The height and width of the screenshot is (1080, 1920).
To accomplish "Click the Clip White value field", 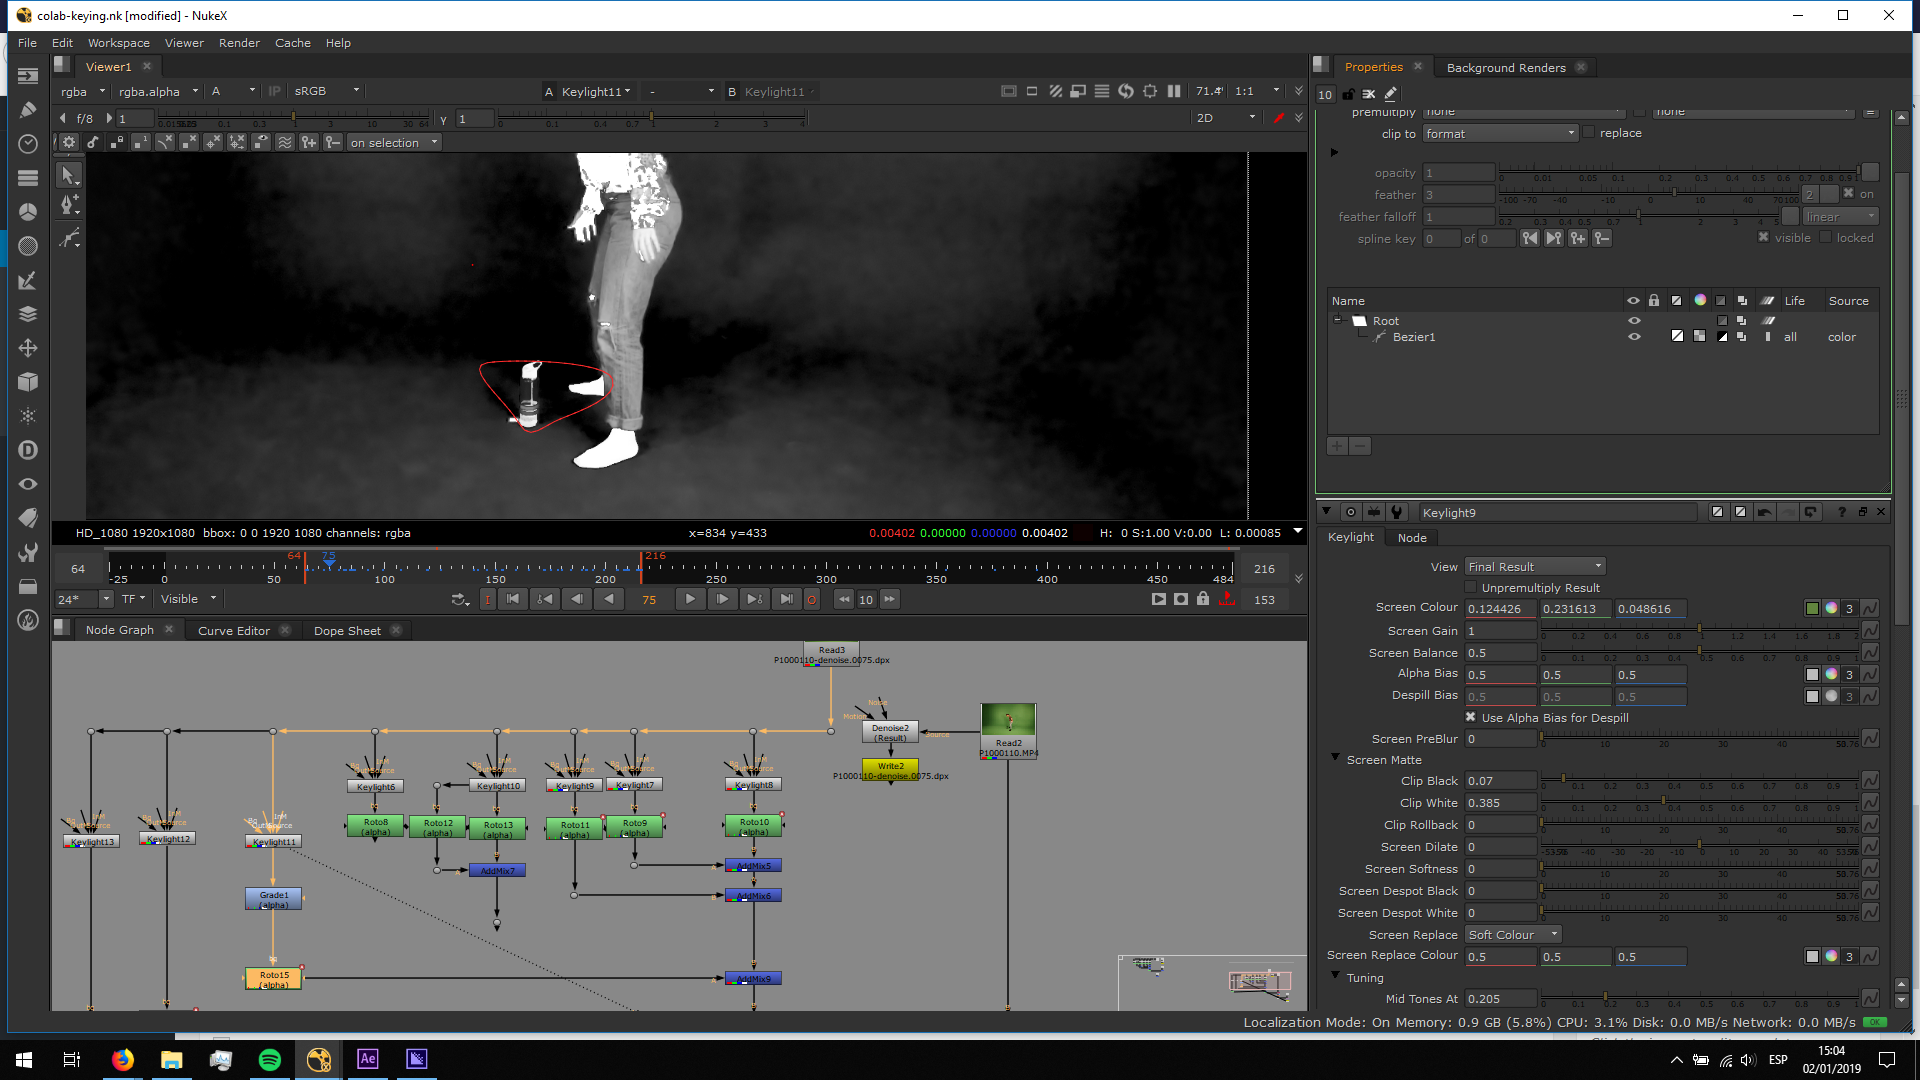I will 1499,803.
